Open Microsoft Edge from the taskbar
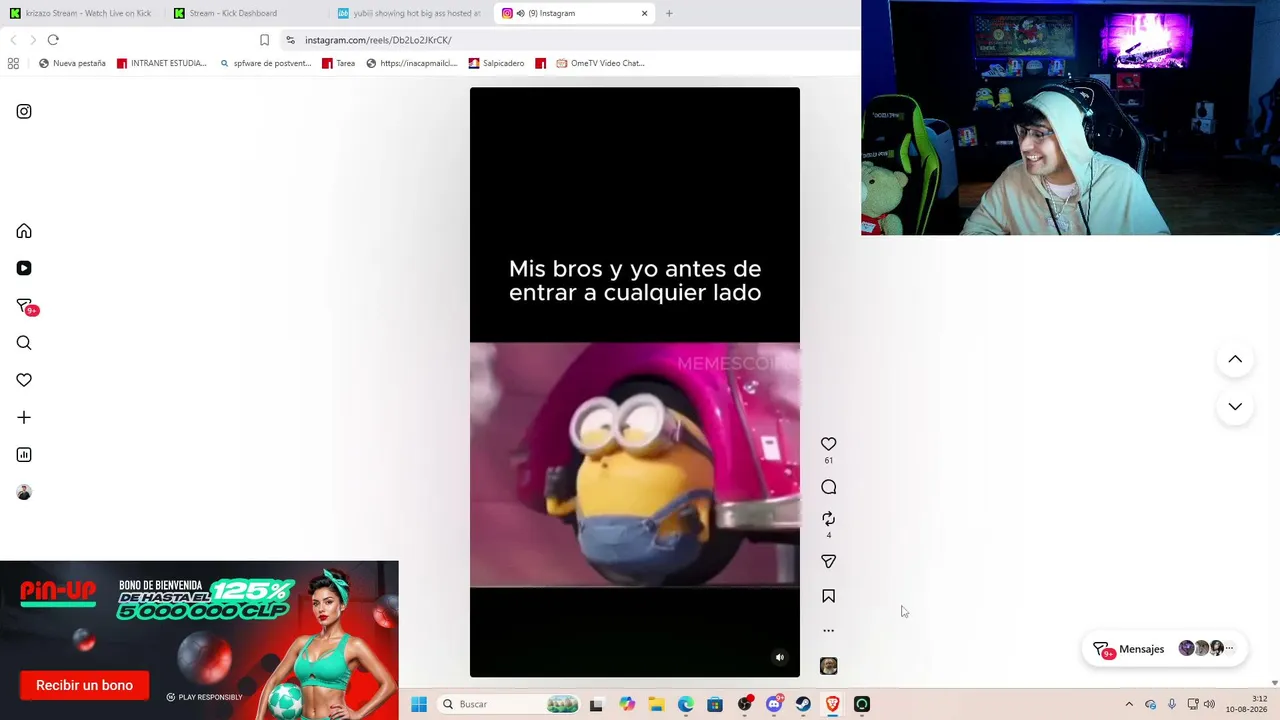1280x720 pixels. point(685,704)
